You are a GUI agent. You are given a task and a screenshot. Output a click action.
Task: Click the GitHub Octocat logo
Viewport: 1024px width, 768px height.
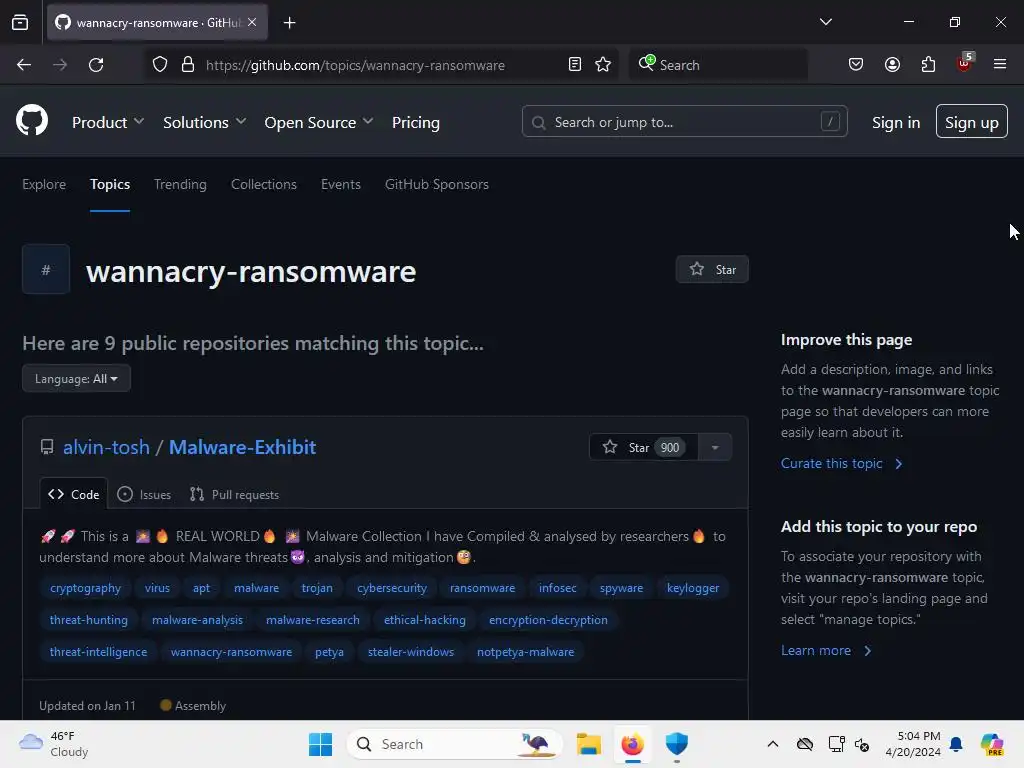(x=32, y=120)
